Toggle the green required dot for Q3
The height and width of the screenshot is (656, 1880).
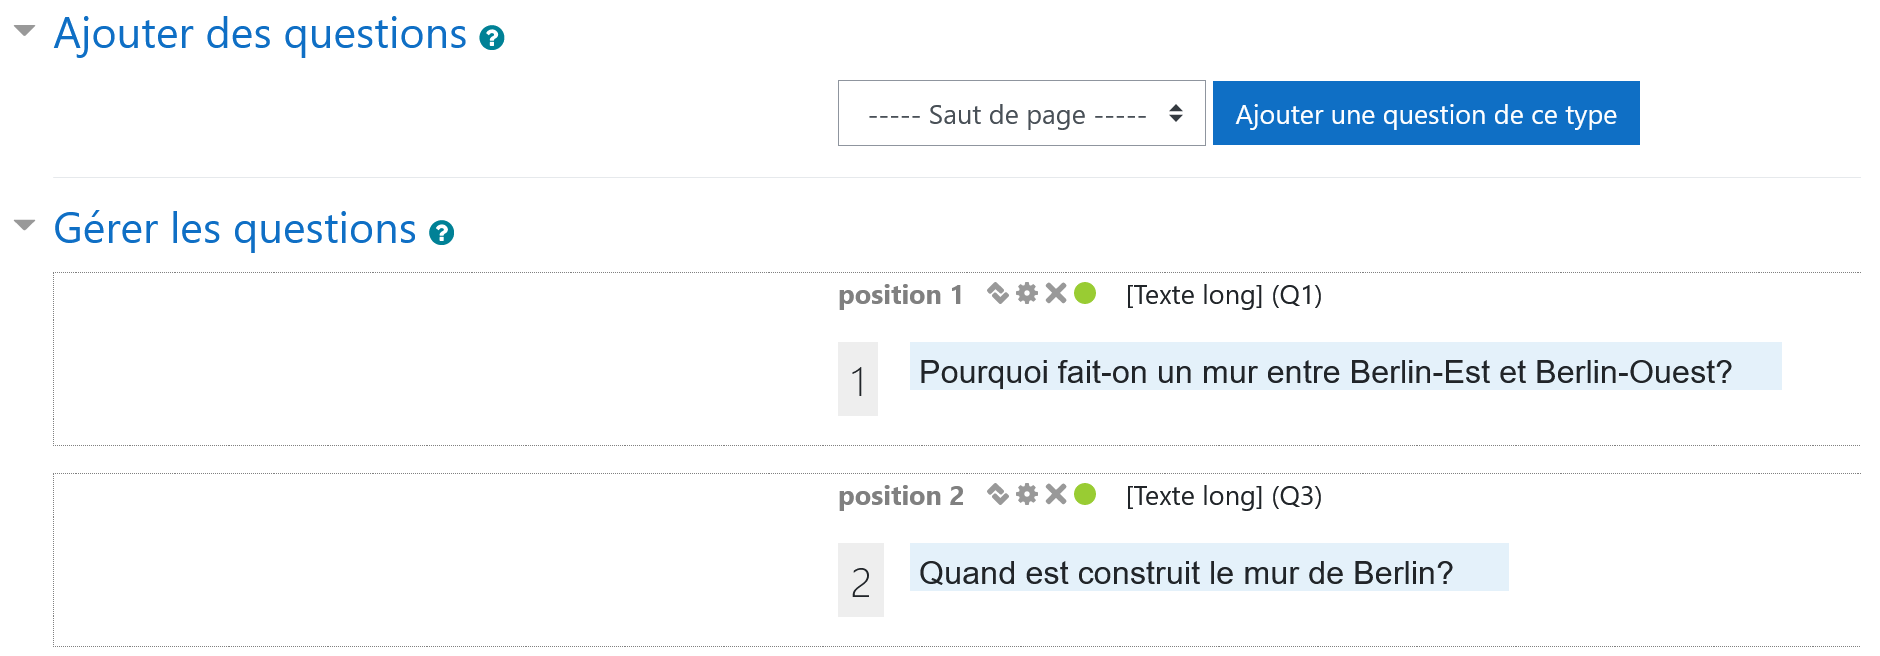[1085, 494]
